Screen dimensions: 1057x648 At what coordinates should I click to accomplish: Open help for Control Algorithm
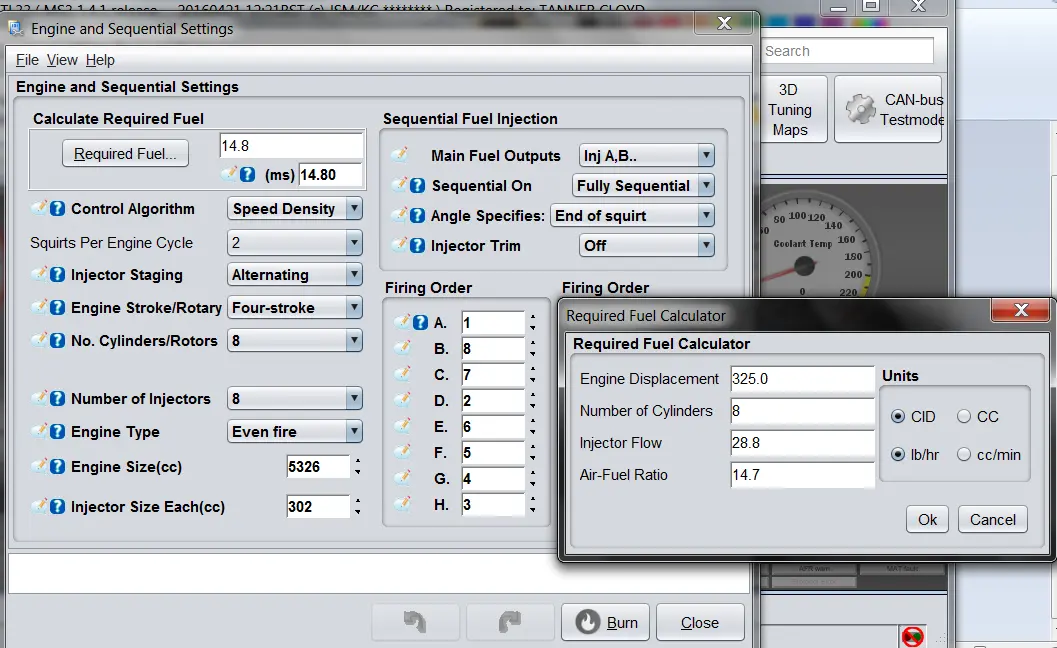pos(57,209)
